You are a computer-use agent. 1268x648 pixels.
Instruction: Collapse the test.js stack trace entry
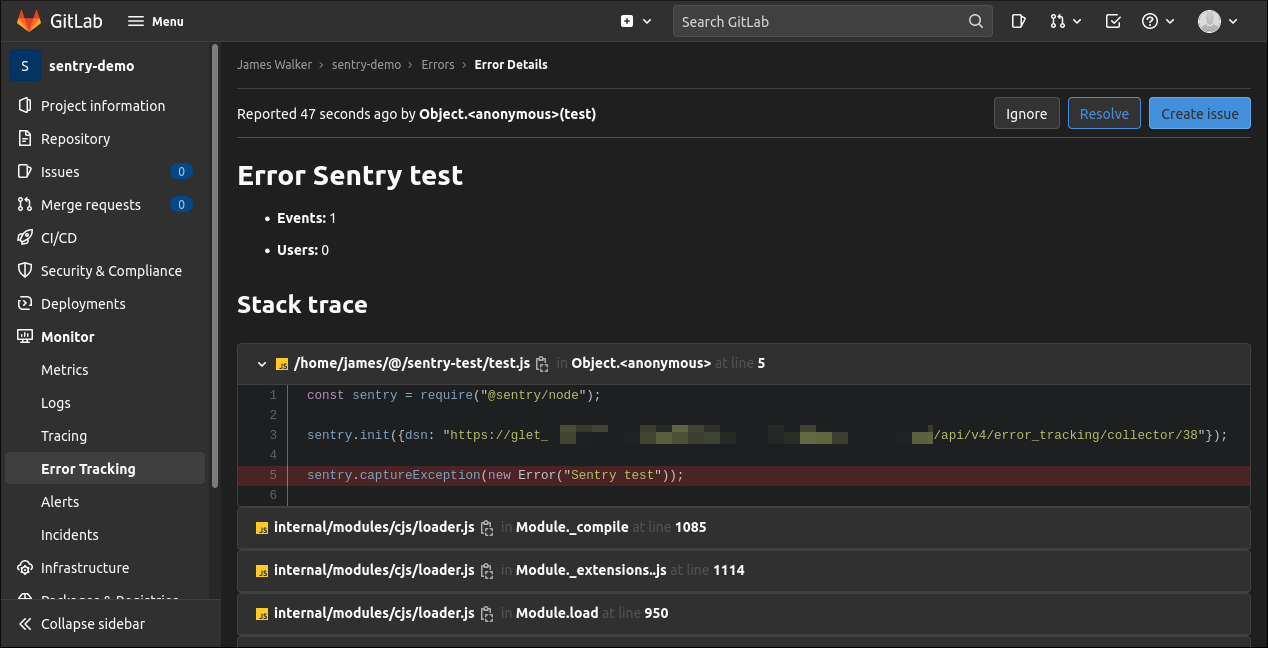[x=262, y=364]
